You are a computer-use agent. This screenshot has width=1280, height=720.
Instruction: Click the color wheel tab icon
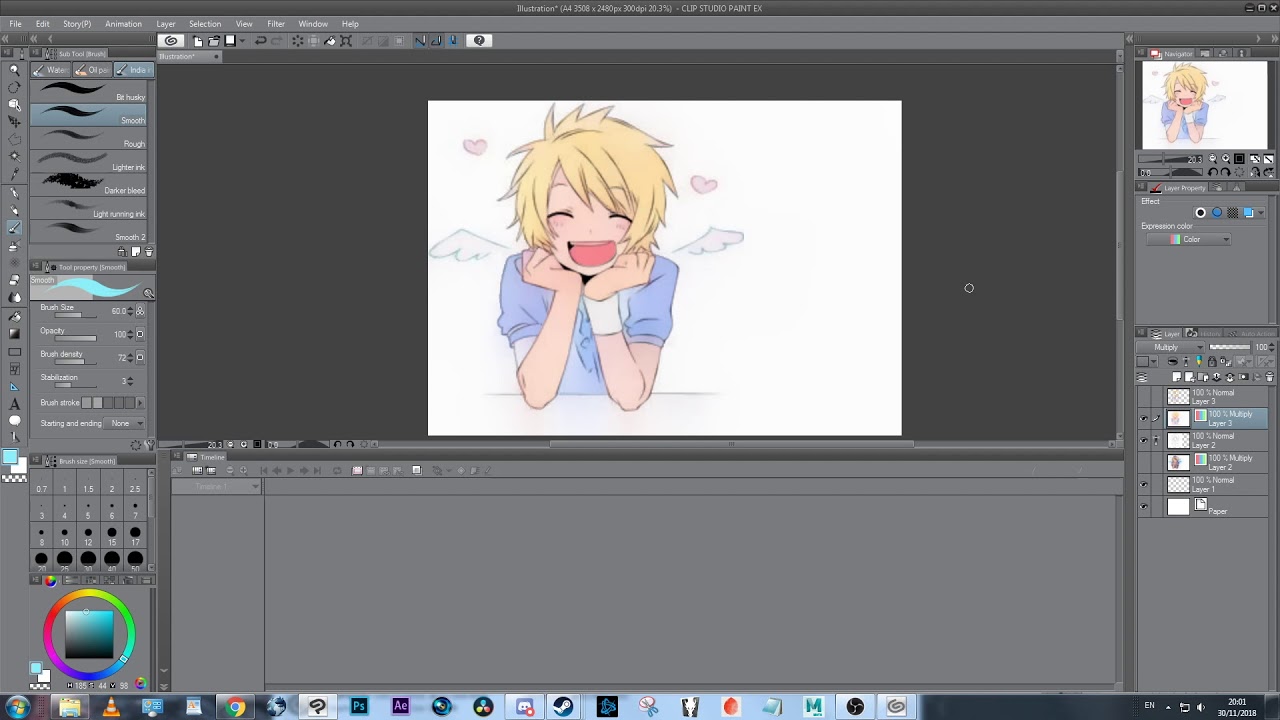click(x=49, y=580)
